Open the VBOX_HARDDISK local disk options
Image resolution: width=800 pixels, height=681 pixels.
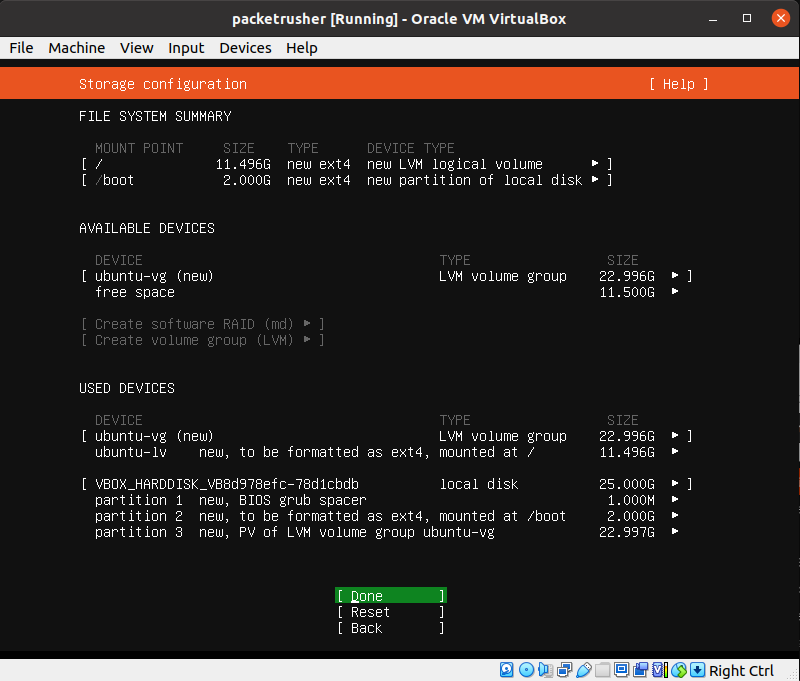676,484
